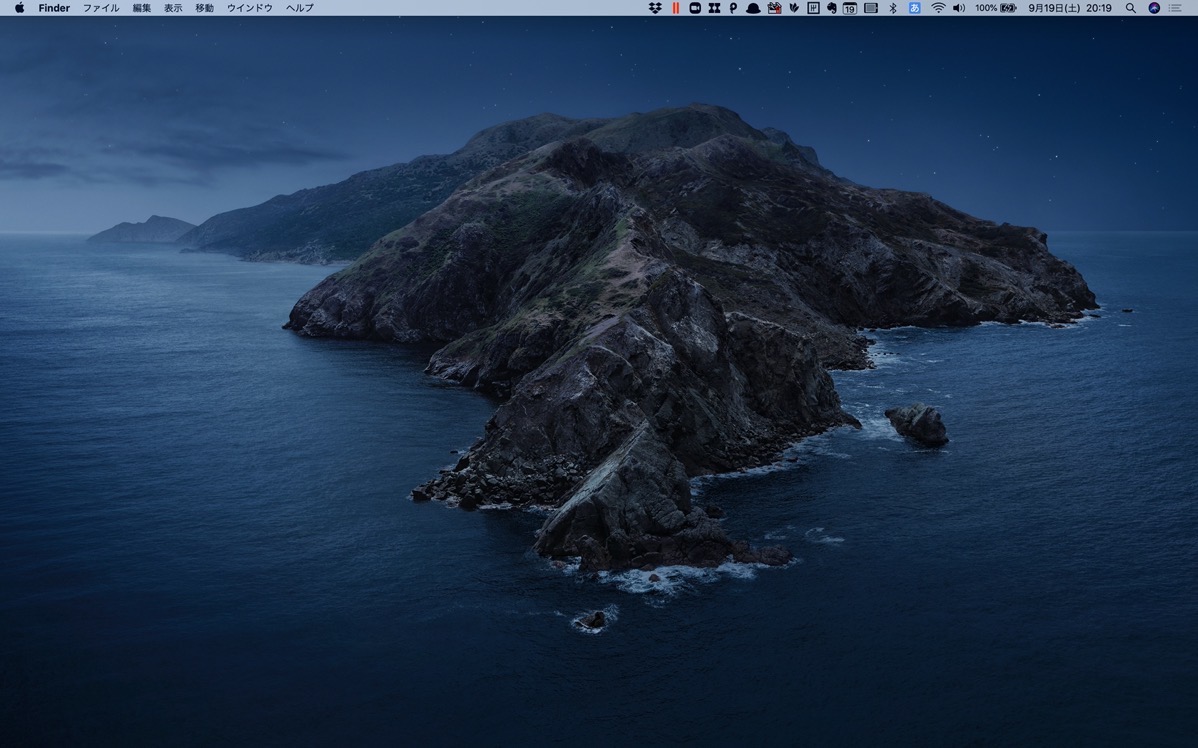This screenshot has height=748, width=1198.
Task: Open the Apple menu
Action: pos(19,8)
